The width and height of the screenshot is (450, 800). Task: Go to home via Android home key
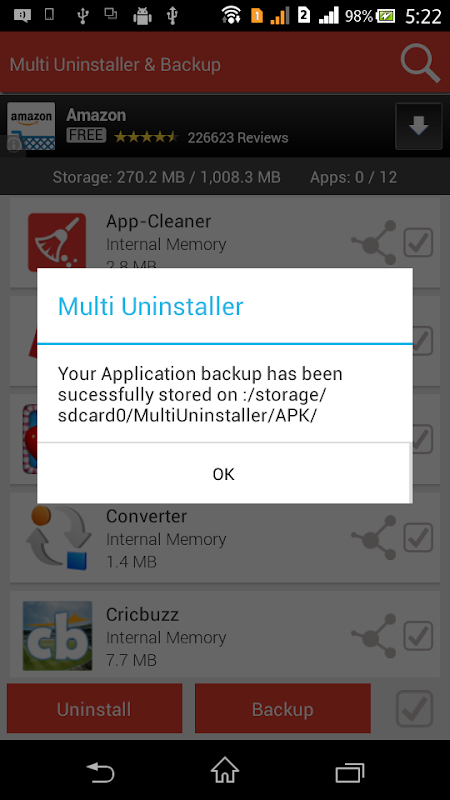225,770
